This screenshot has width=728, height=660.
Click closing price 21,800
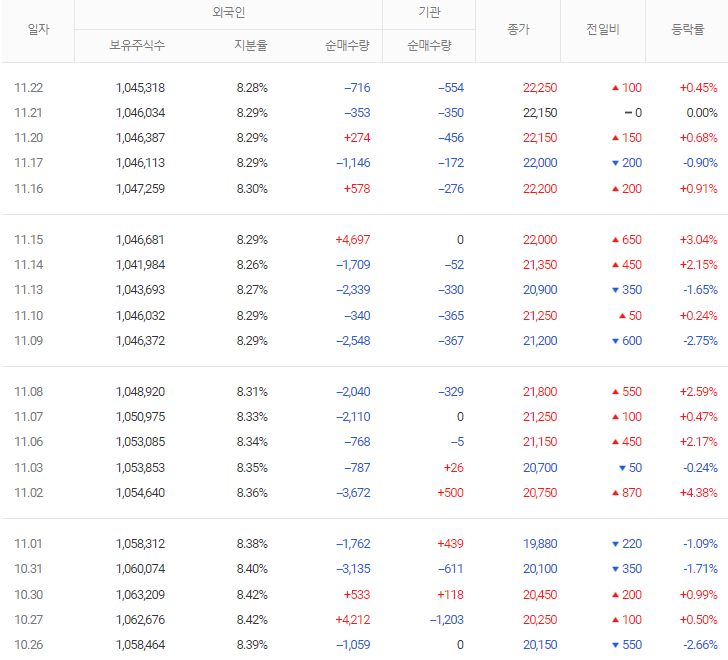coord(540,392)
